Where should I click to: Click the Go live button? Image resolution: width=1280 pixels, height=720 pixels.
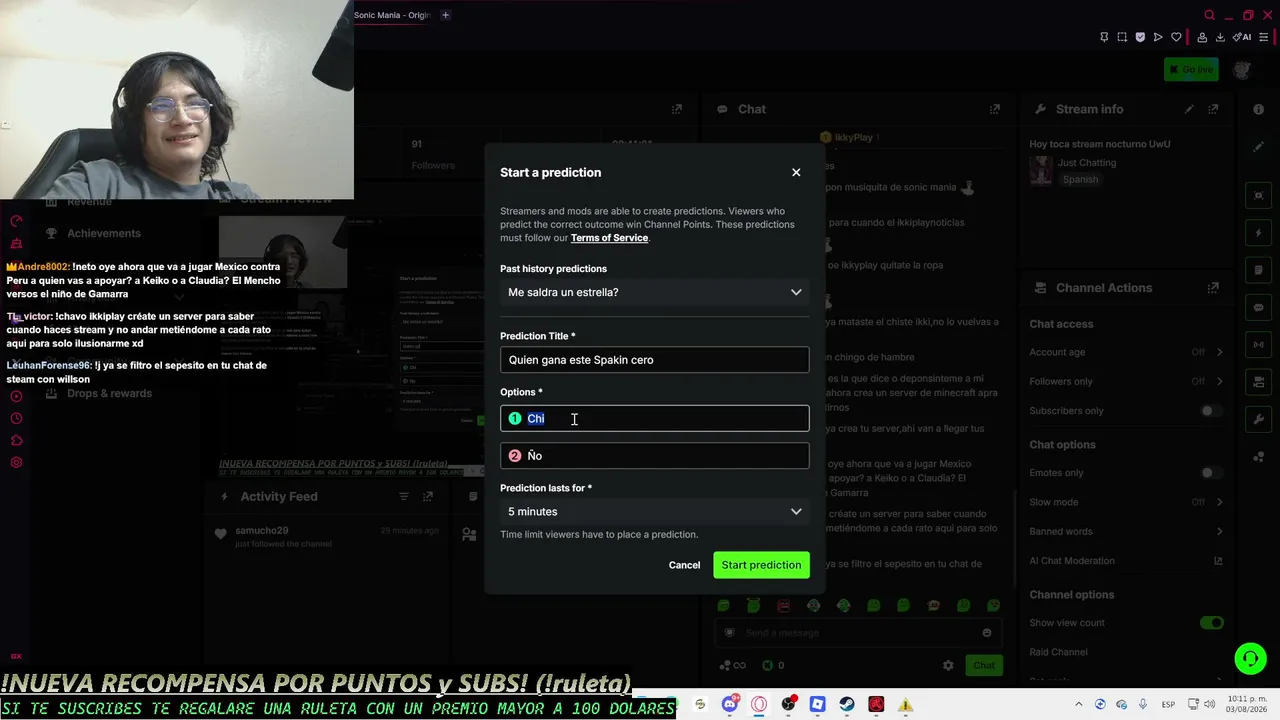pos(1190,69)
